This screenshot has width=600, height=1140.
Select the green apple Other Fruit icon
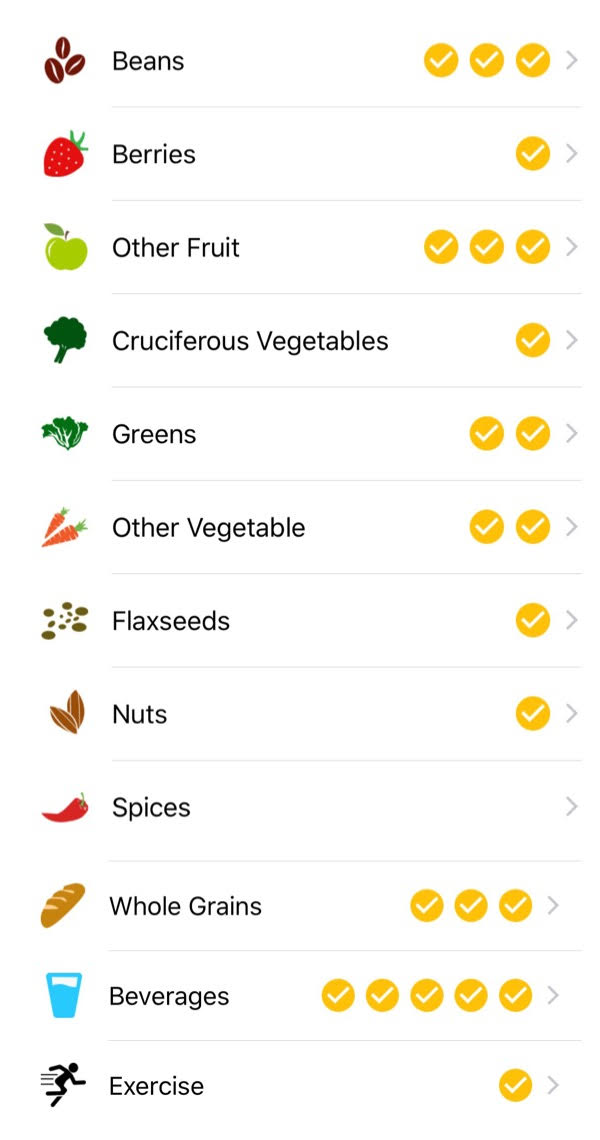65,246
